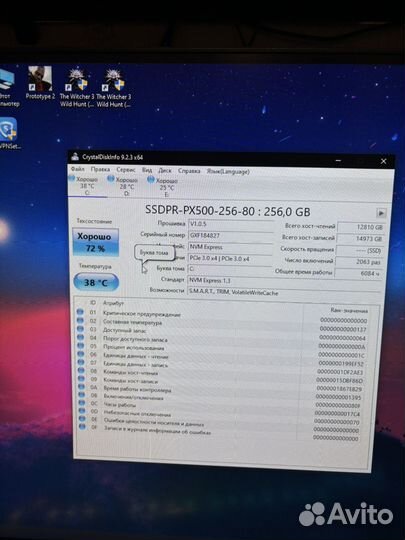
Task: Click status icon of row ID 0A
Action: (81, 386)
